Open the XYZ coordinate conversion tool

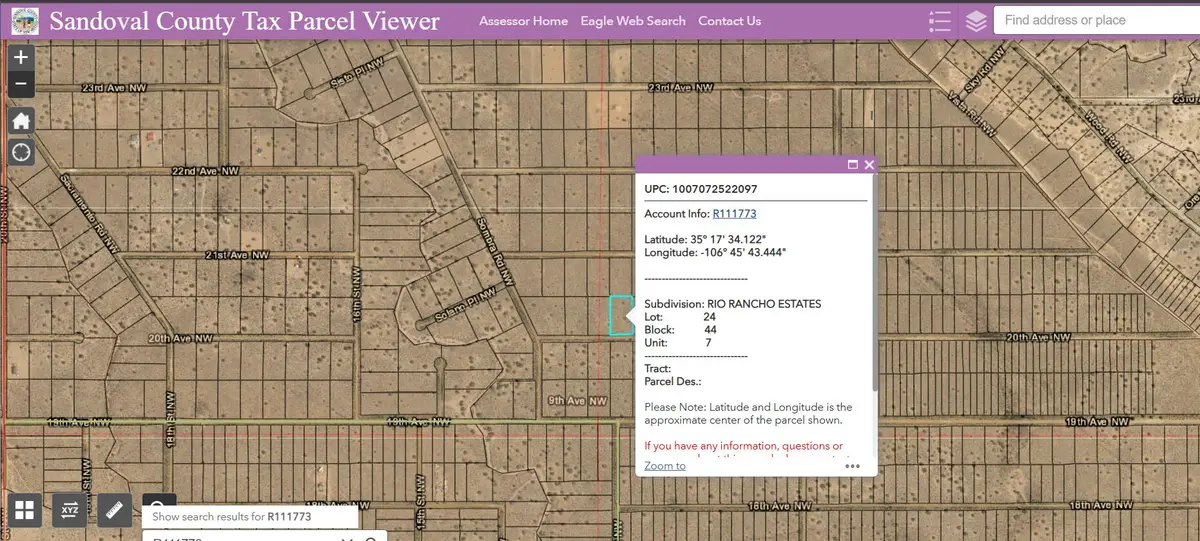(x=70, y=511)
